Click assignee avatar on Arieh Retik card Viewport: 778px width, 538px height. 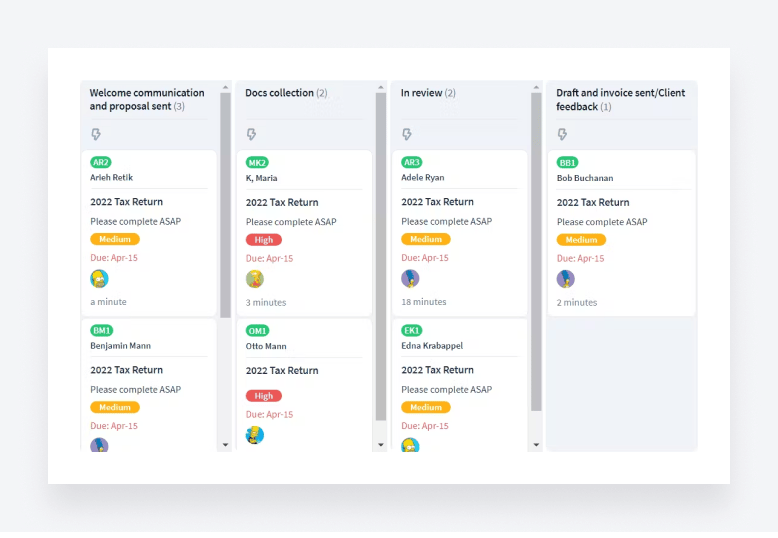tap(99, 279)
